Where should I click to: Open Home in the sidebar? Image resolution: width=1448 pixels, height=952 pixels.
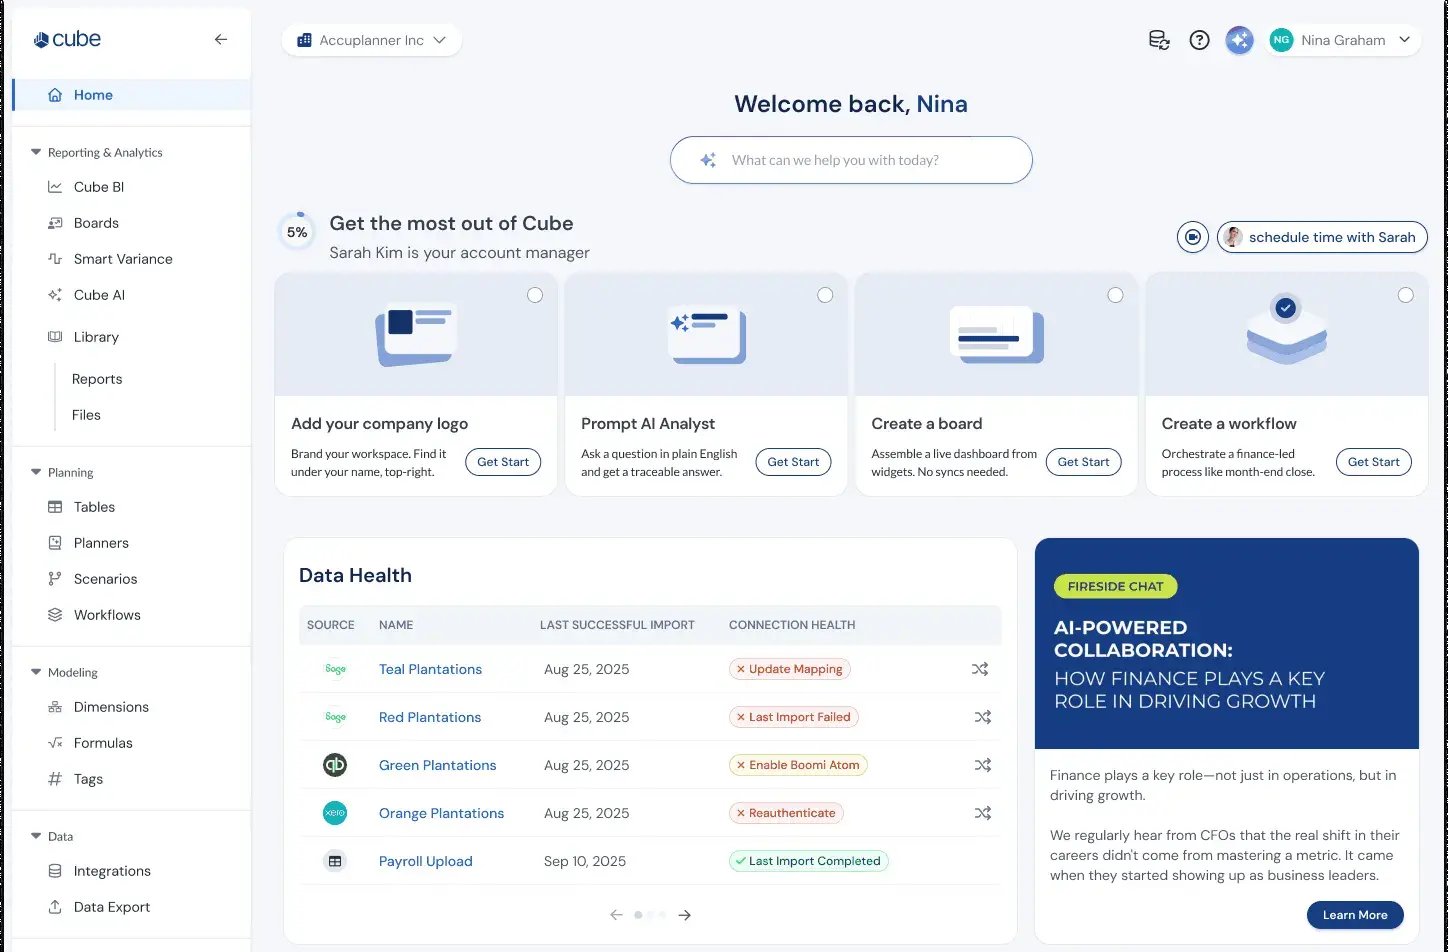click(131, 95)
